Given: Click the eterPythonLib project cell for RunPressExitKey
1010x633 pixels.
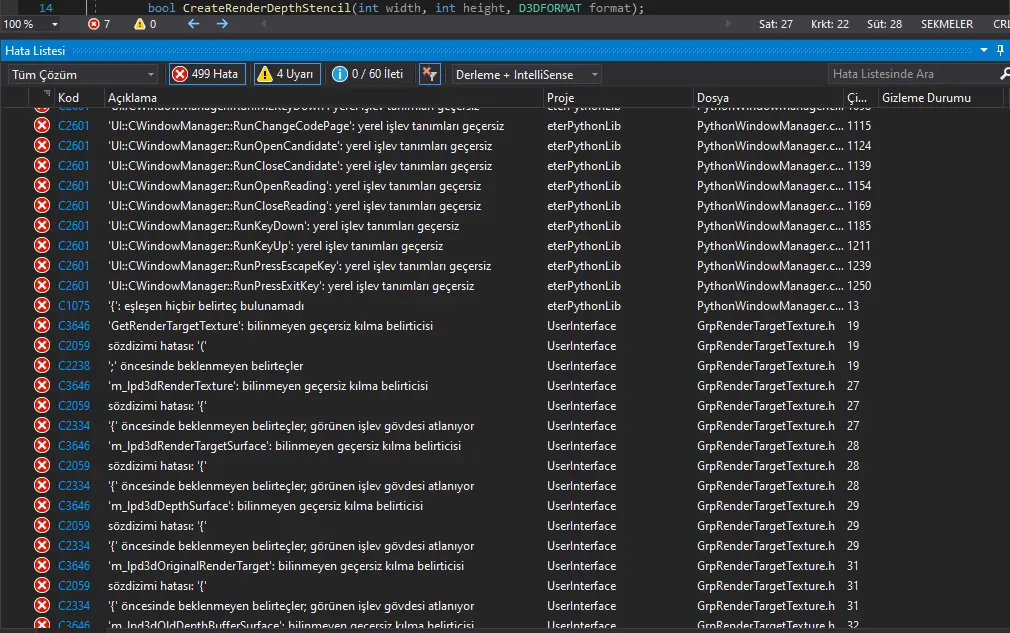Looking at the screenshot, I should pos(584,286).
